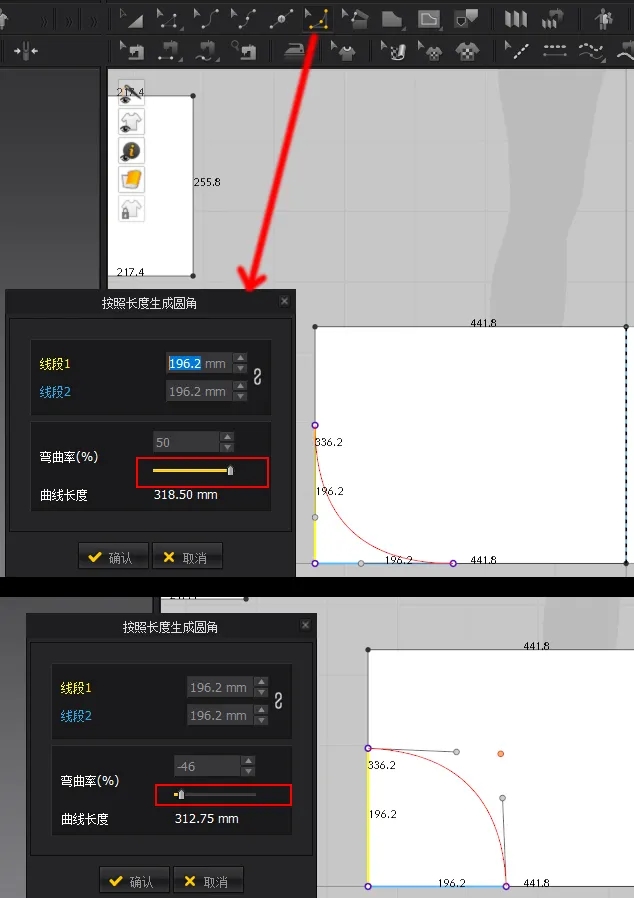
Task: Click the 弯曲率 field showing -46
Action: 207,766
